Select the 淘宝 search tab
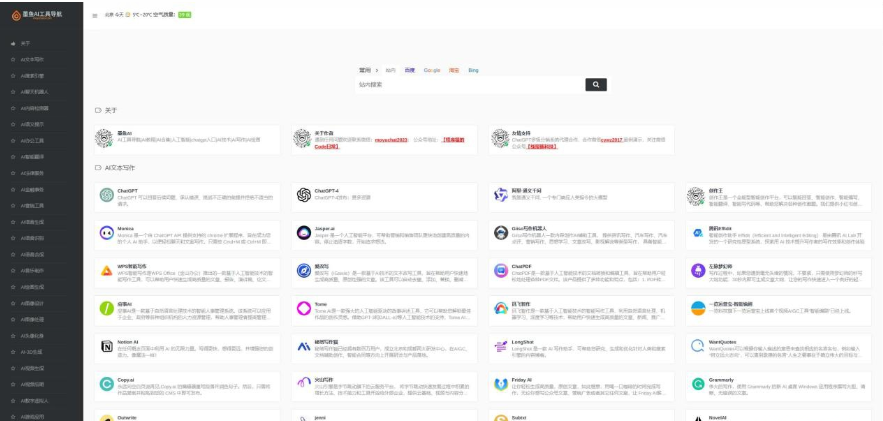The width and height of the screenshot is (883, 421). pos(454,70)
